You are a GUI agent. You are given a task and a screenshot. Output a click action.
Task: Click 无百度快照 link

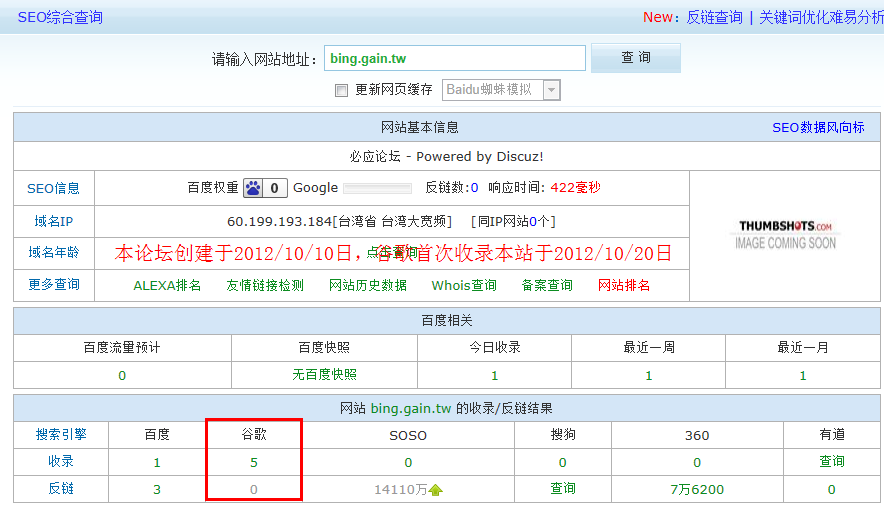click(324, 375)
